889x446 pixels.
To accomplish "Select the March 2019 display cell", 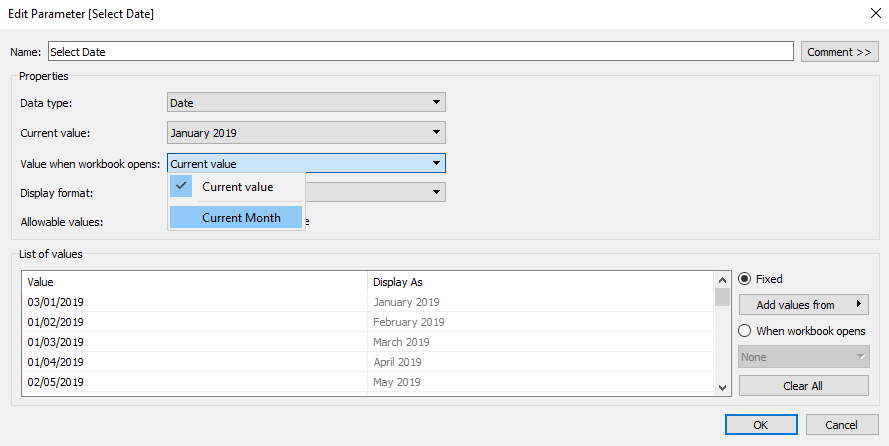I will (x=402, y=342).
